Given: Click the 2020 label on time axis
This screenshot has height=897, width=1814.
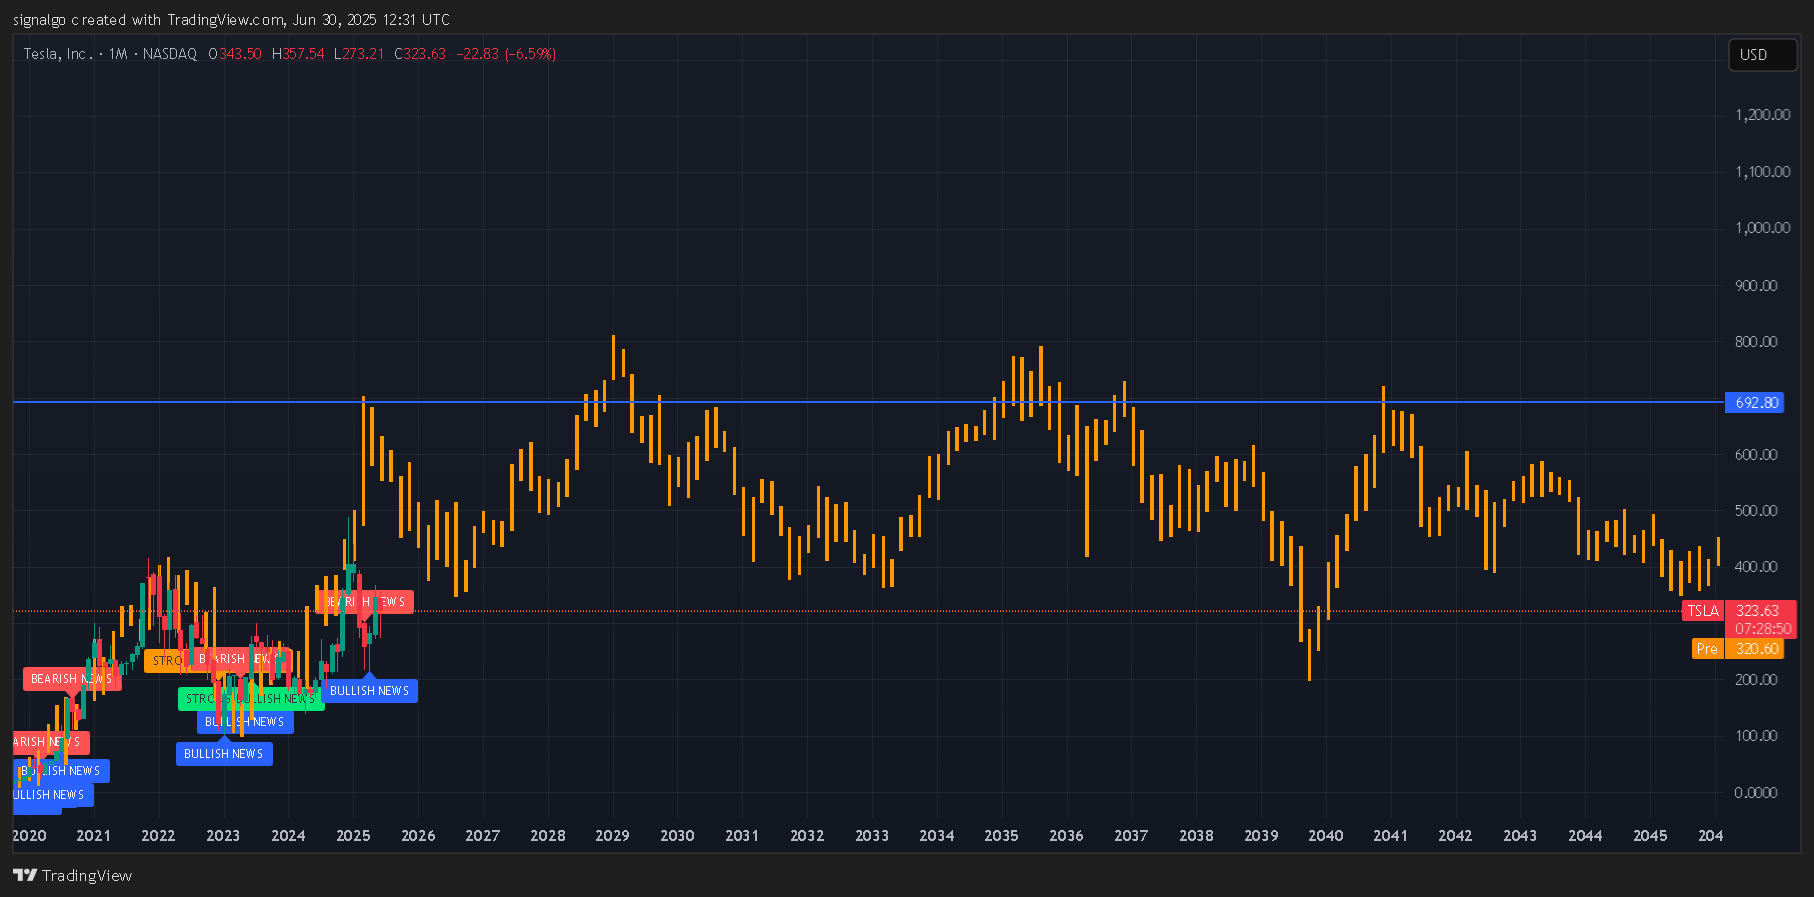Looking at the screenshot, I should [x=29, y=836].
